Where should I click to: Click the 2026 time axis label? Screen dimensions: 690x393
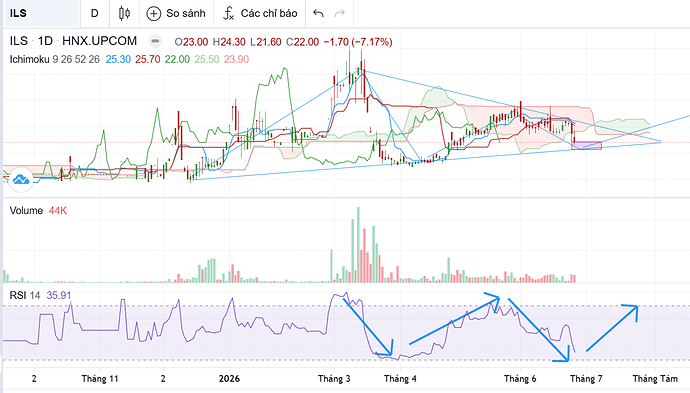coord(229,378)
